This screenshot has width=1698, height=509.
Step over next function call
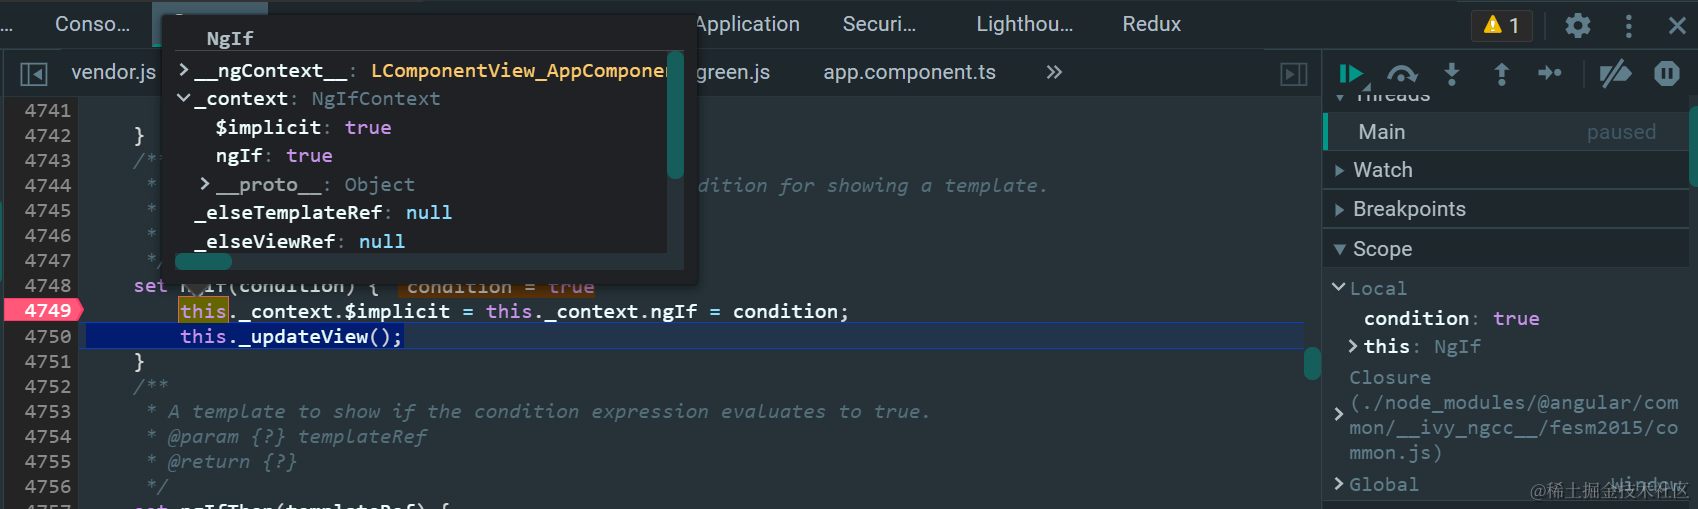click(x=1402, y=73)
